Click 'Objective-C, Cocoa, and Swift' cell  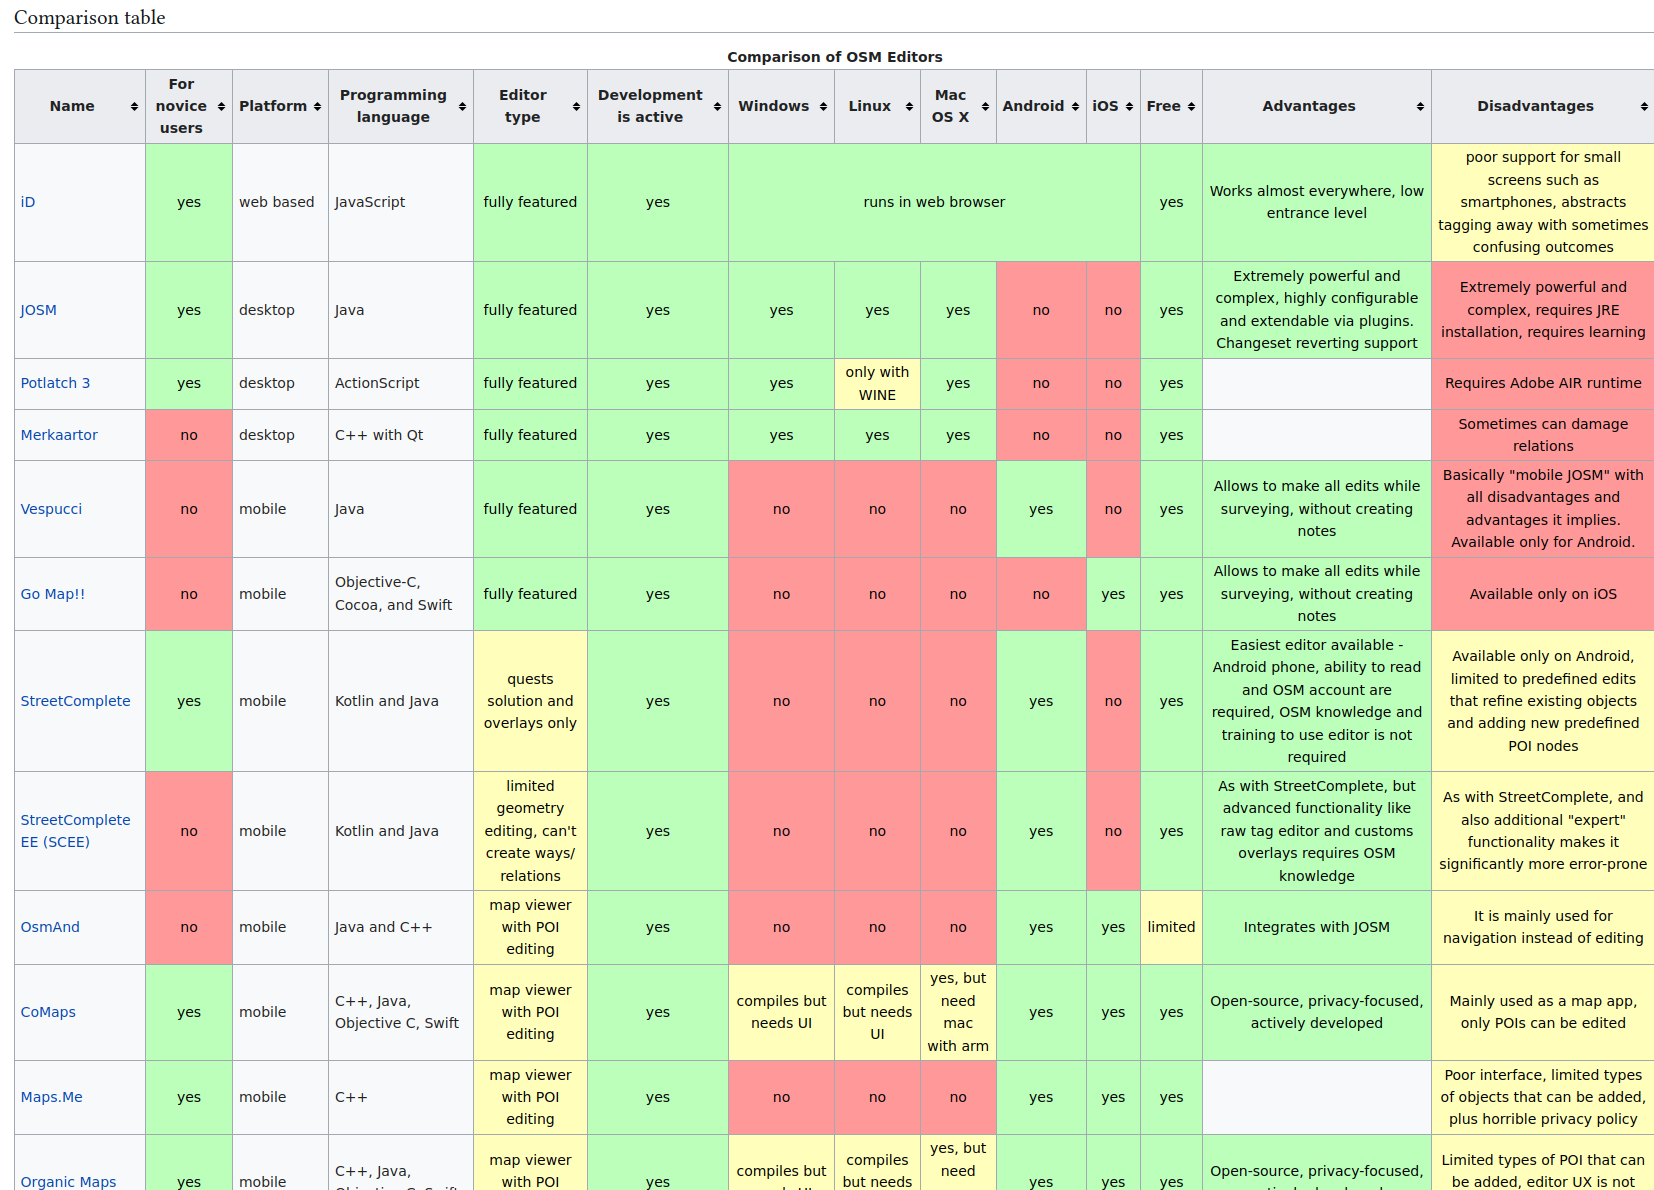click(401, 594)
